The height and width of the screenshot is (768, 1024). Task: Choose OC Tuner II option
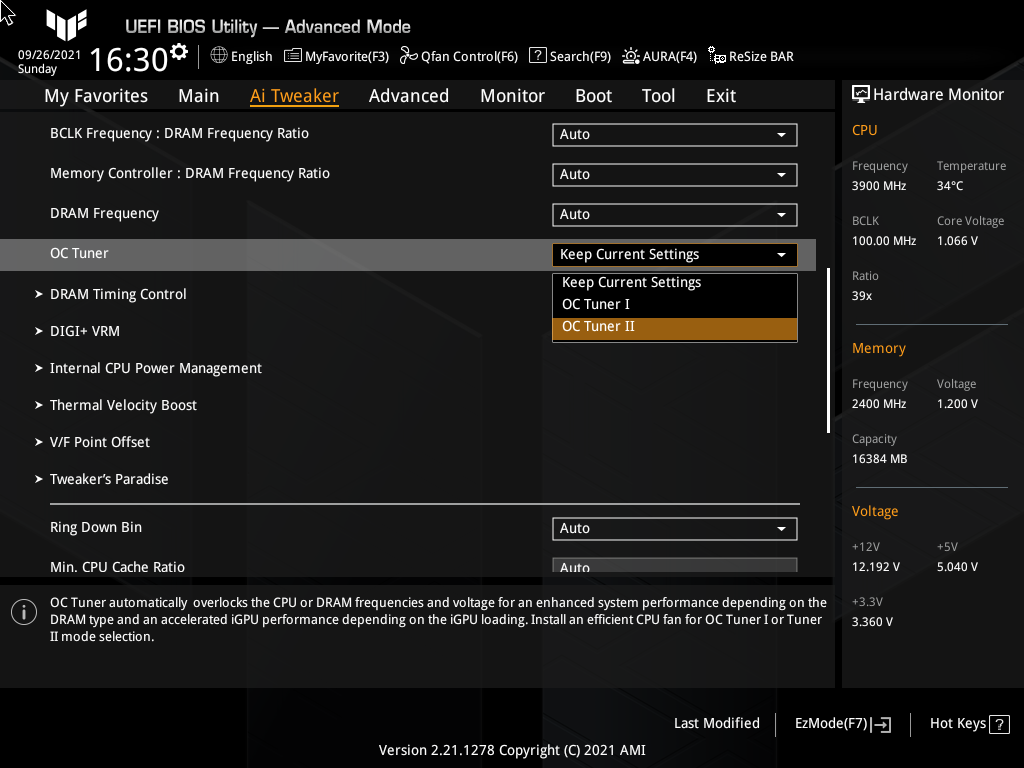(675, 327)
